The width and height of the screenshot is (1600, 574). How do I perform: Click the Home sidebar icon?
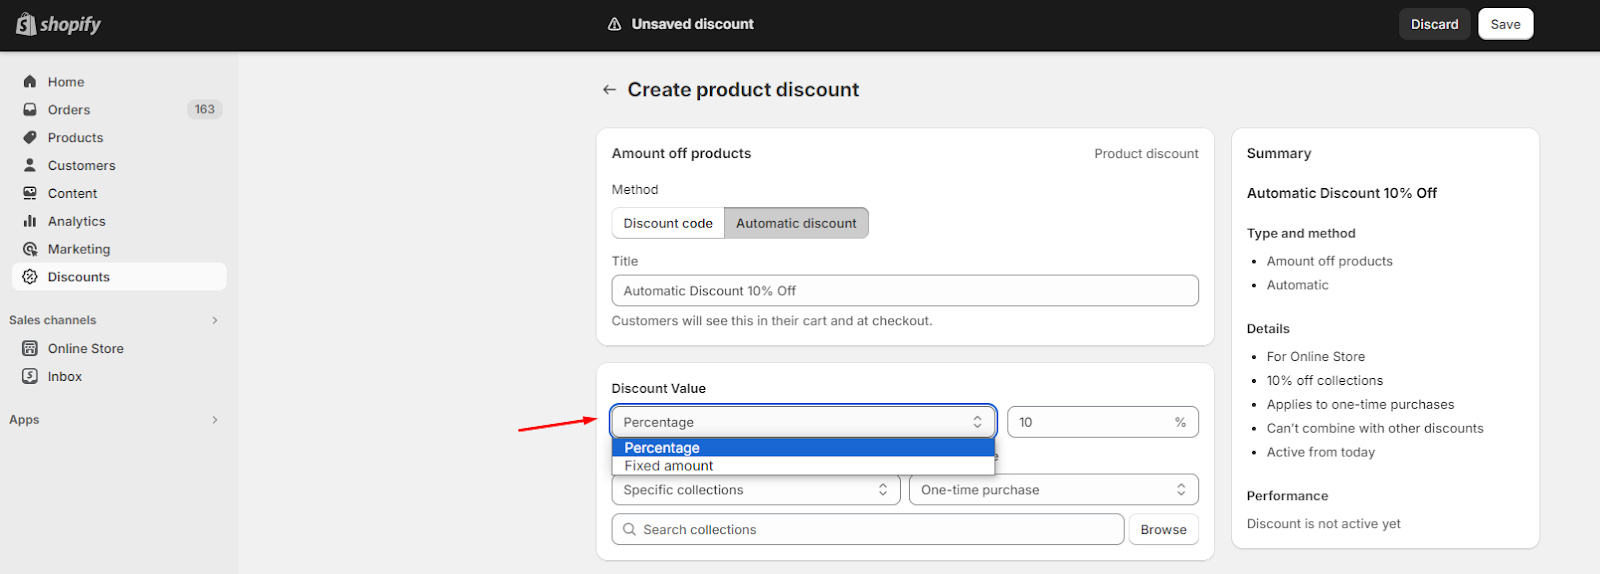tap(30, 82)
